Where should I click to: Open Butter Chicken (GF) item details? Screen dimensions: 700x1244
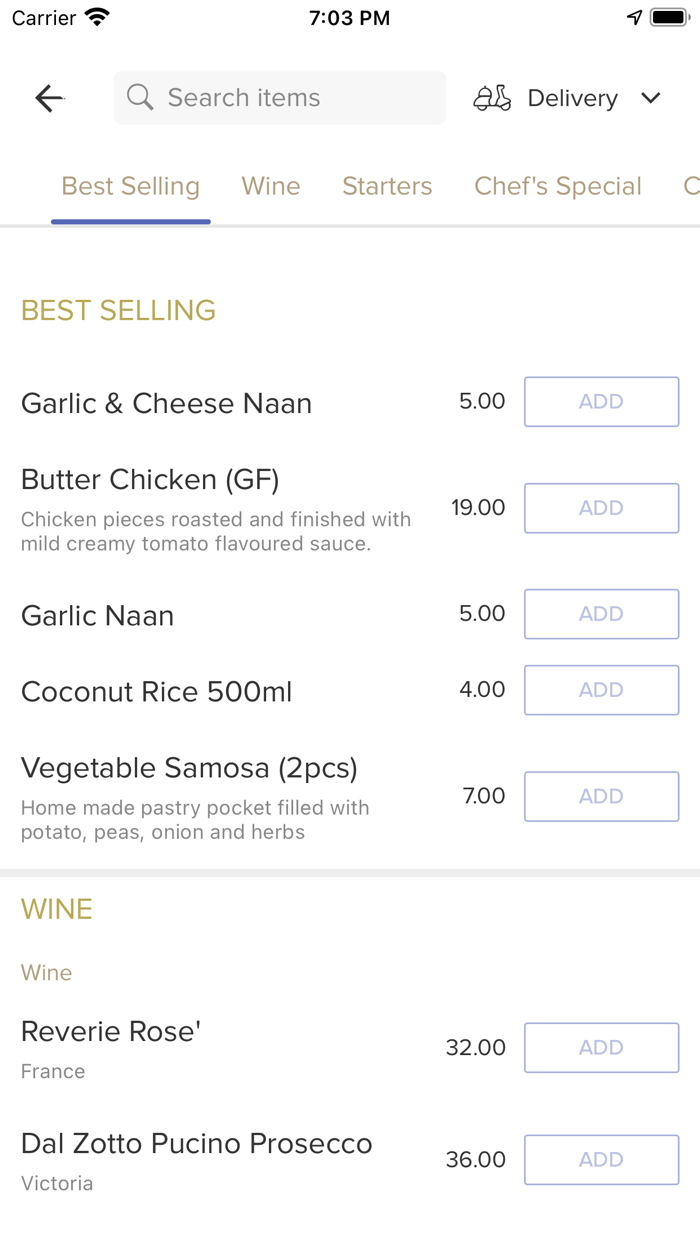(150, 480)
